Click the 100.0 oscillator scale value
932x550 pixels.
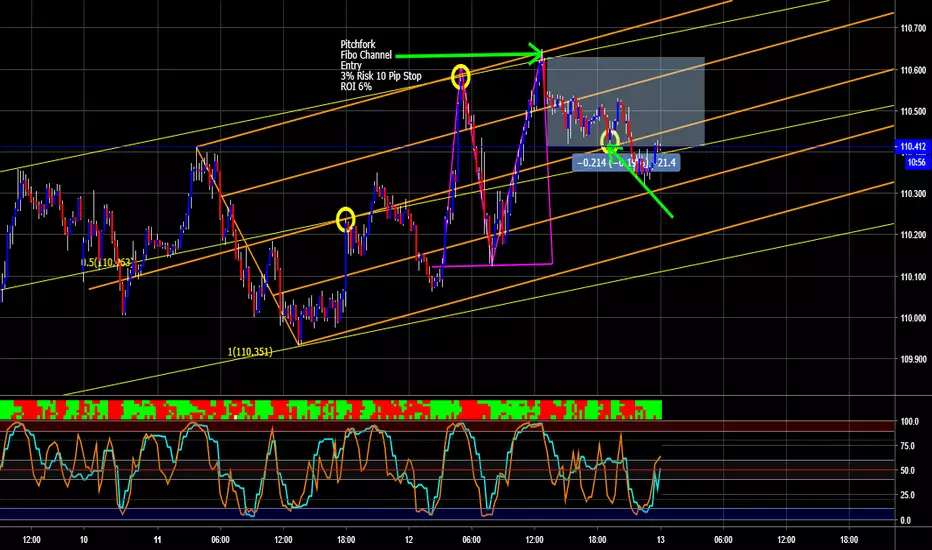coord(908,422)
